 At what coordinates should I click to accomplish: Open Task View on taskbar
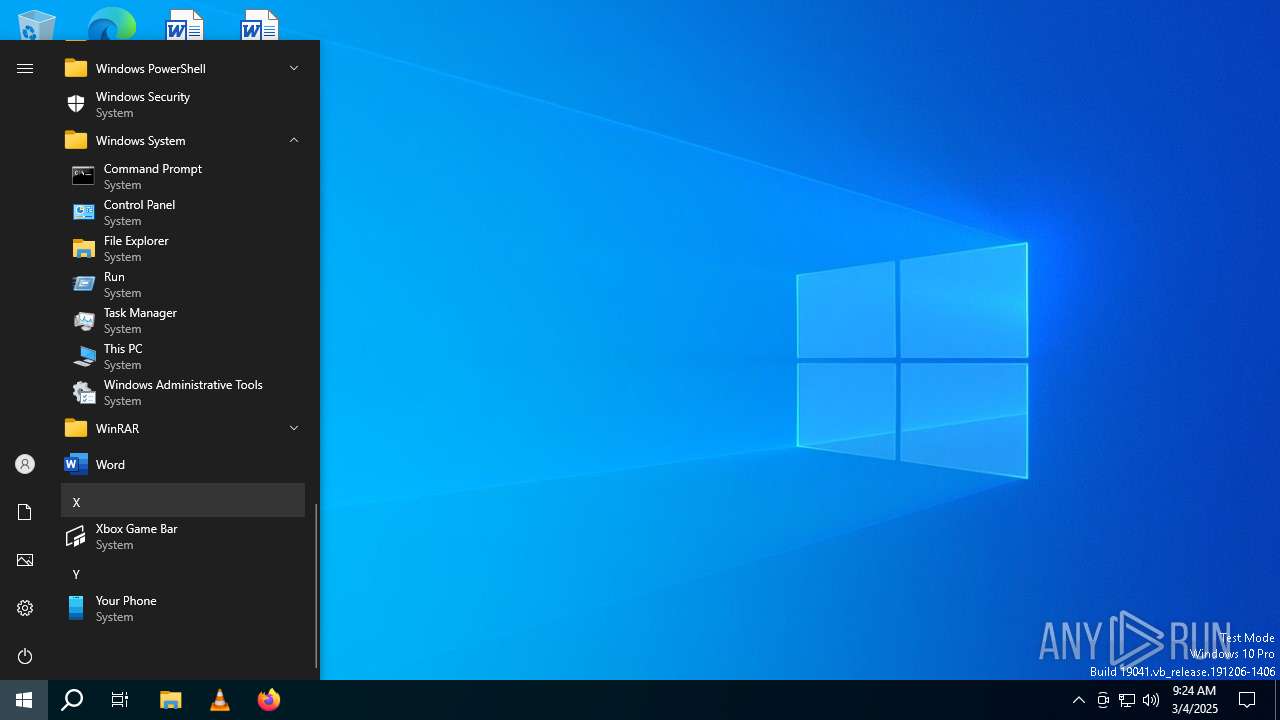[120, 700]
